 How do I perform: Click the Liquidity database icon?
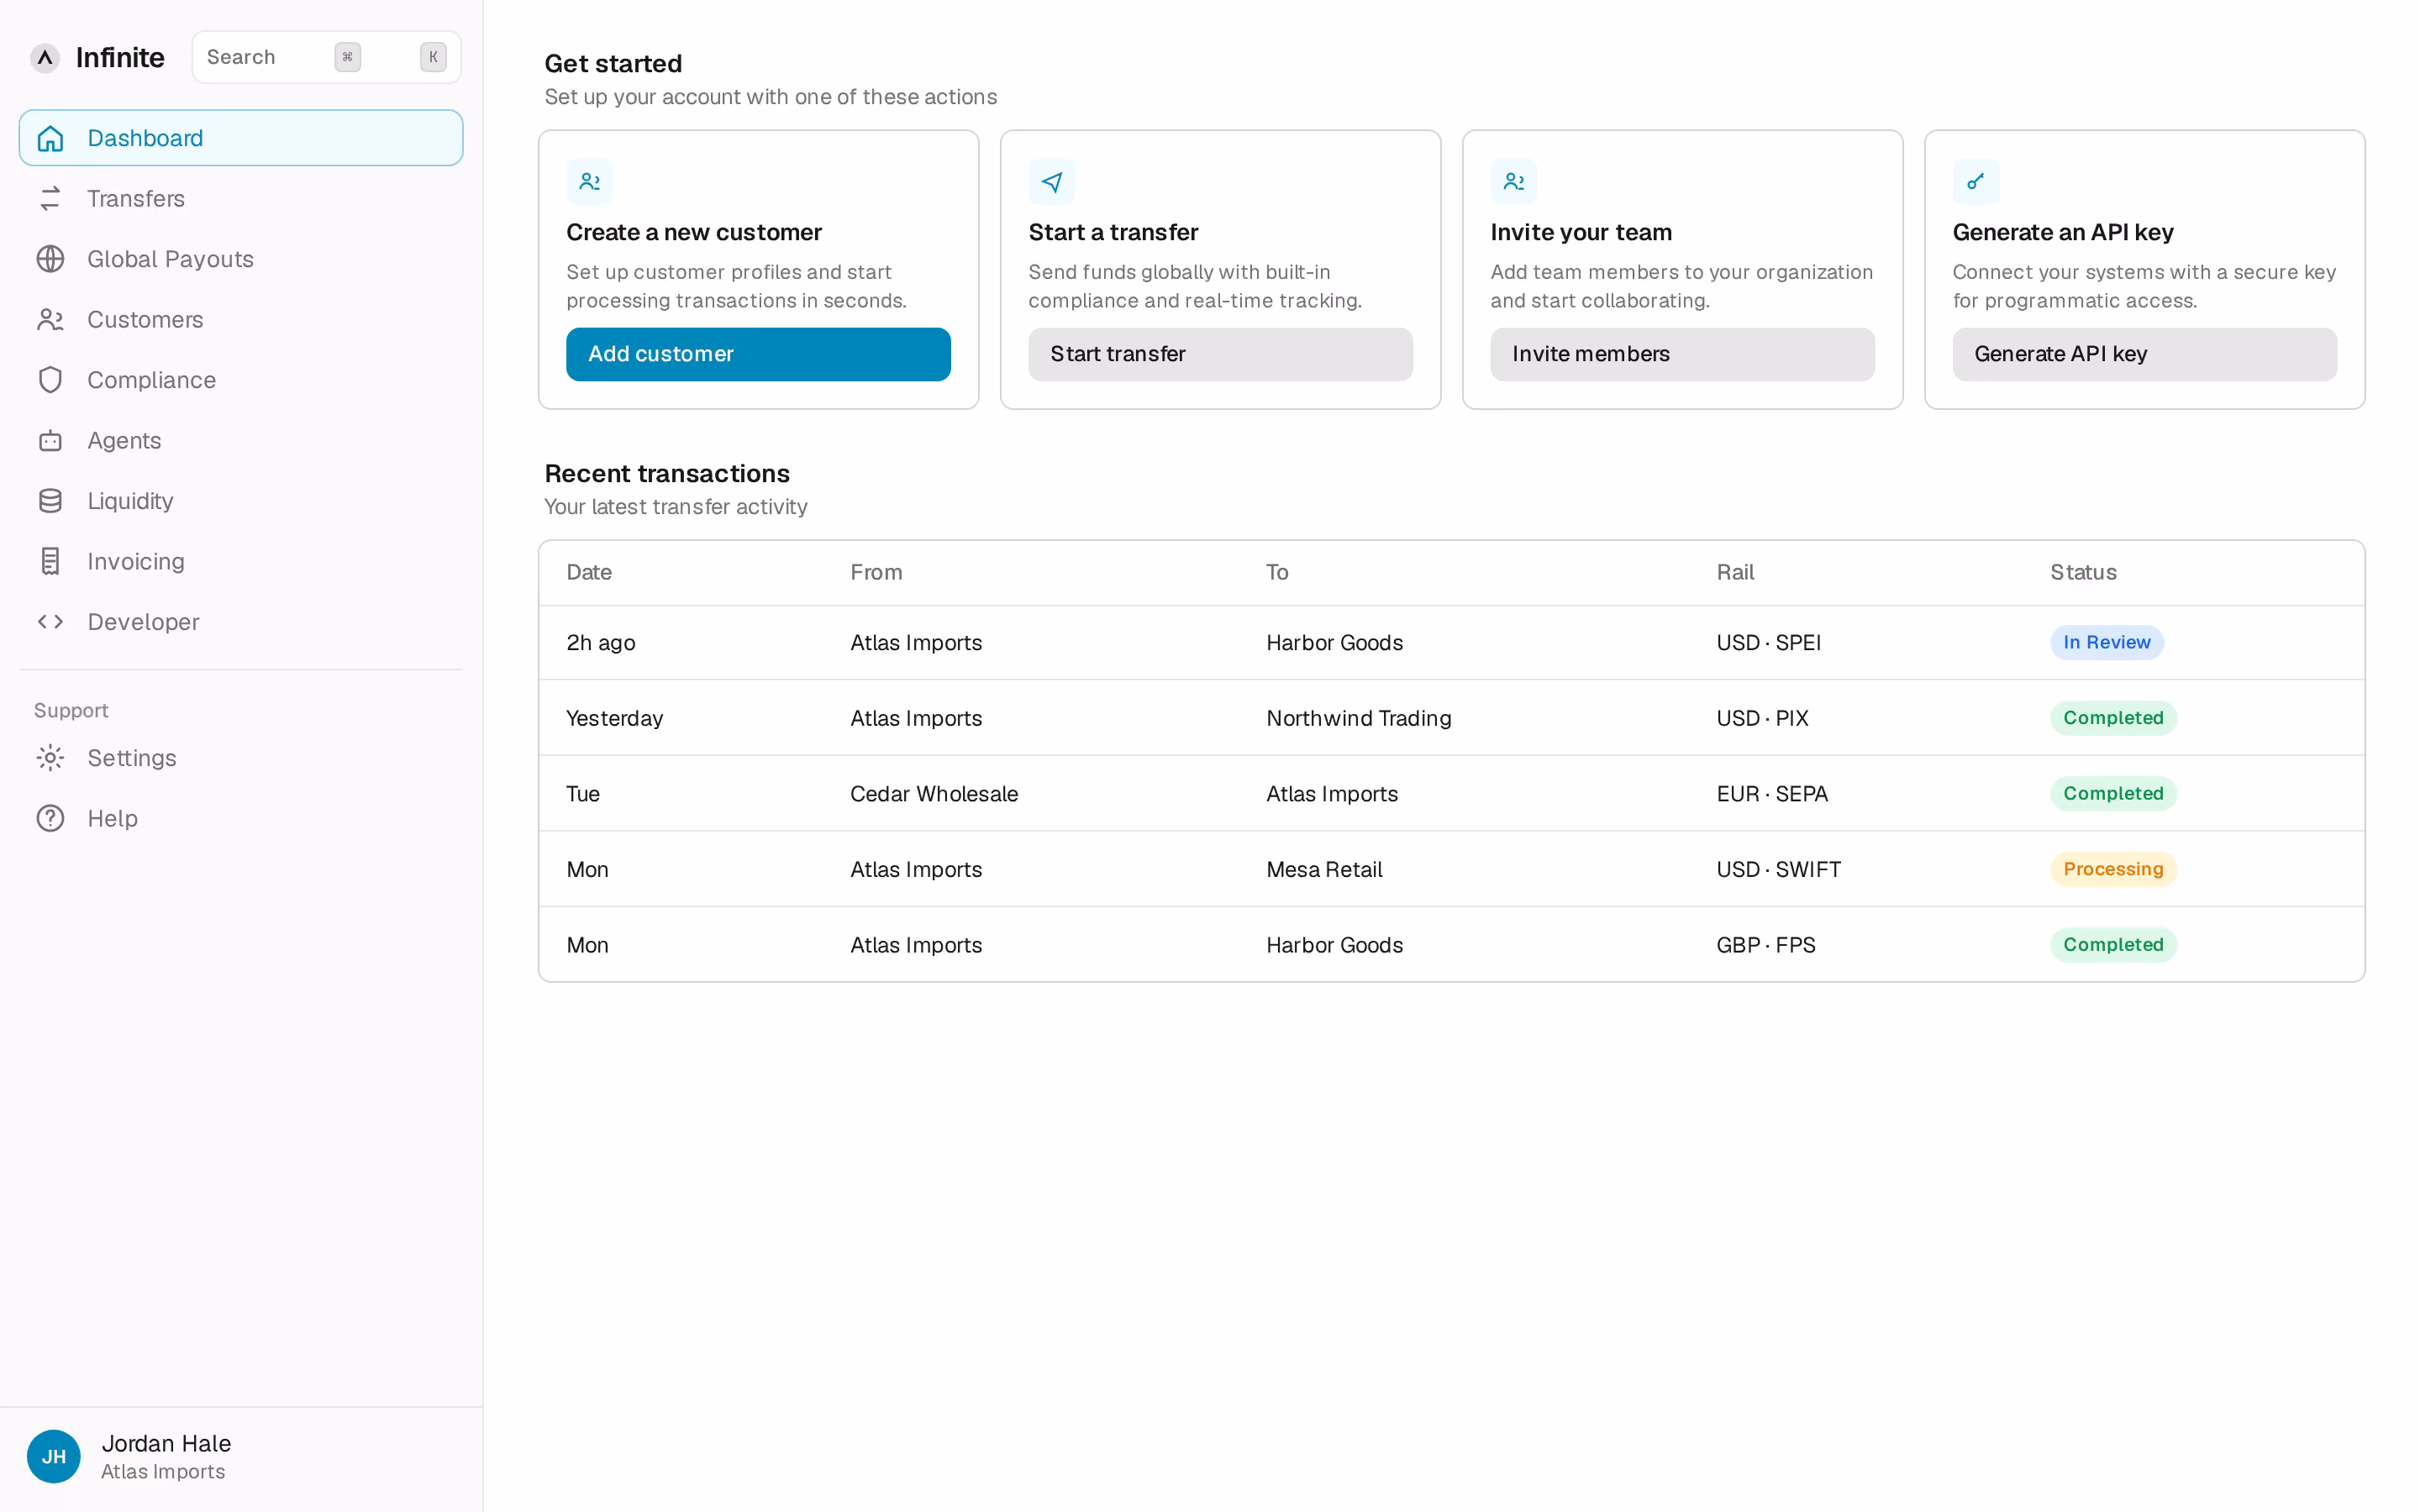coord(50,501)
